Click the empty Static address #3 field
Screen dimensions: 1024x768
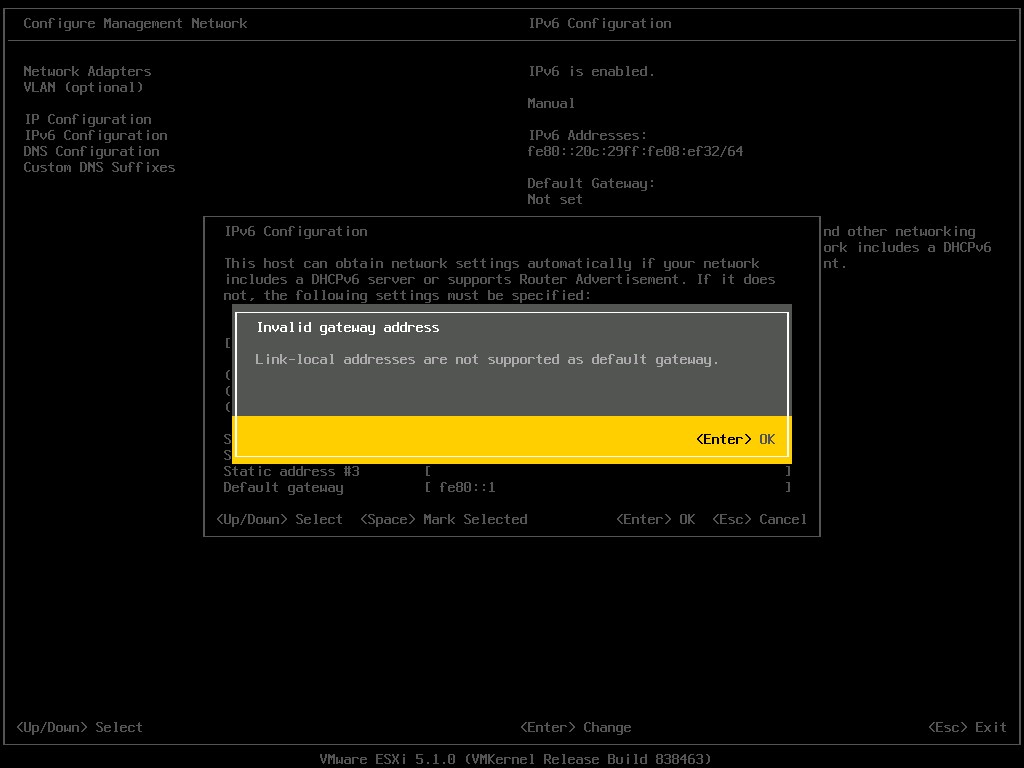(x=600, y=471)
